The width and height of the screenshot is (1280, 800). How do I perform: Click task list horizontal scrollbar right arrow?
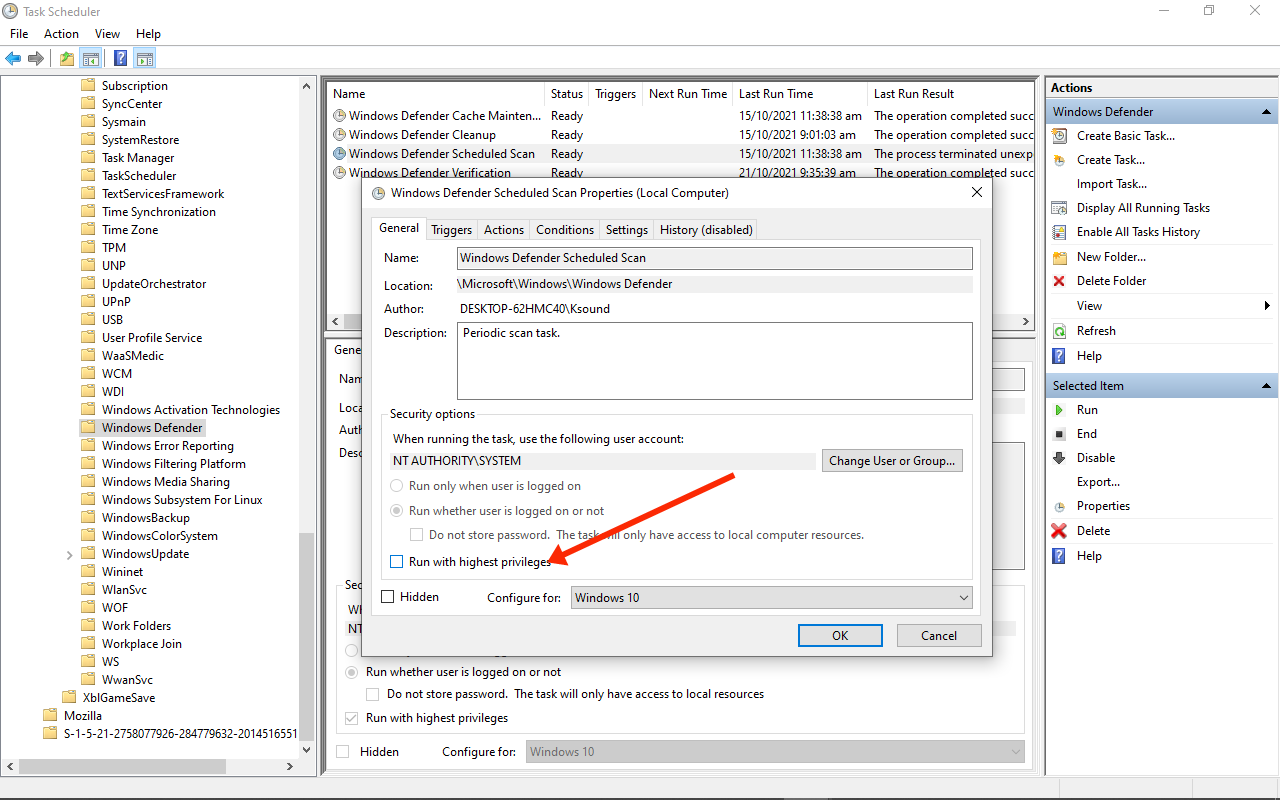pyautogui.click(x=1025, y=321)
